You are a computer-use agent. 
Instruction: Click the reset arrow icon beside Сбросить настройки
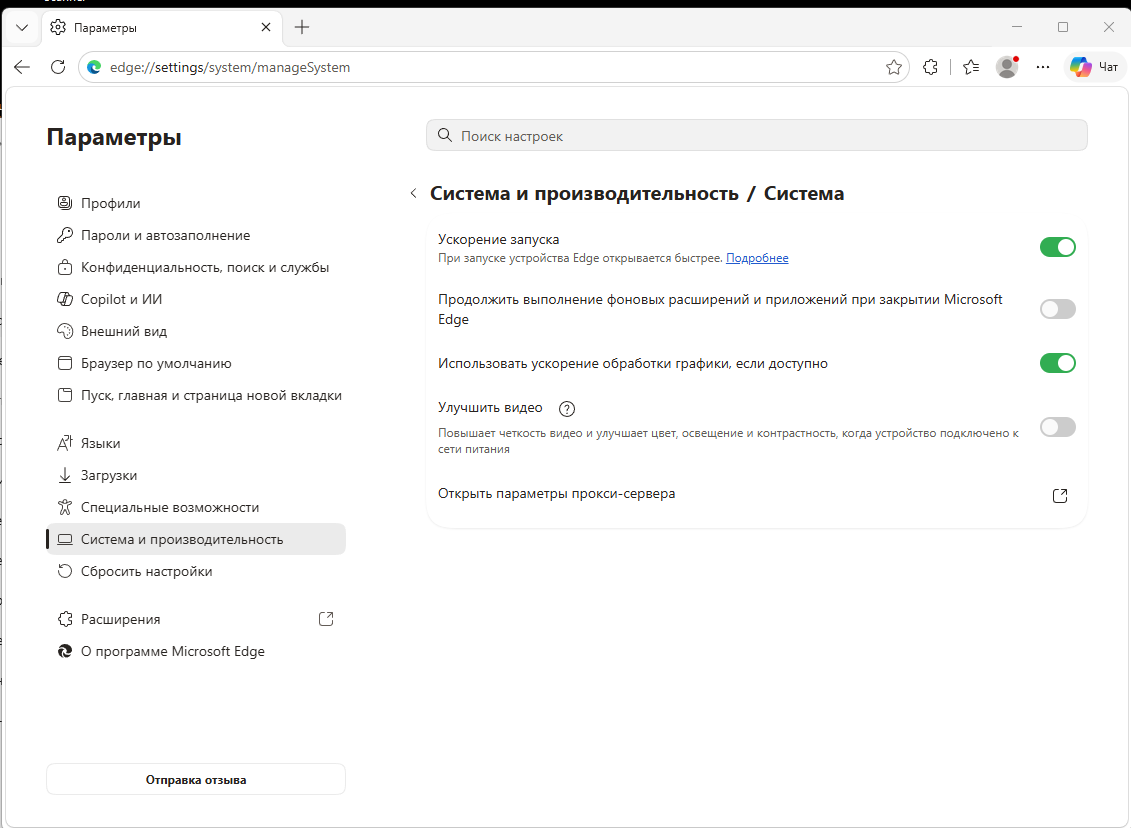tap(65, 571)
